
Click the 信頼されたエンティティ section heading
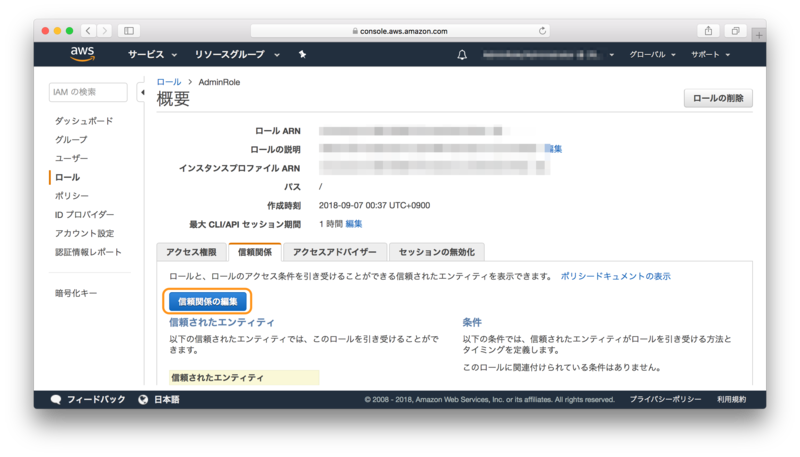[222, 322]
